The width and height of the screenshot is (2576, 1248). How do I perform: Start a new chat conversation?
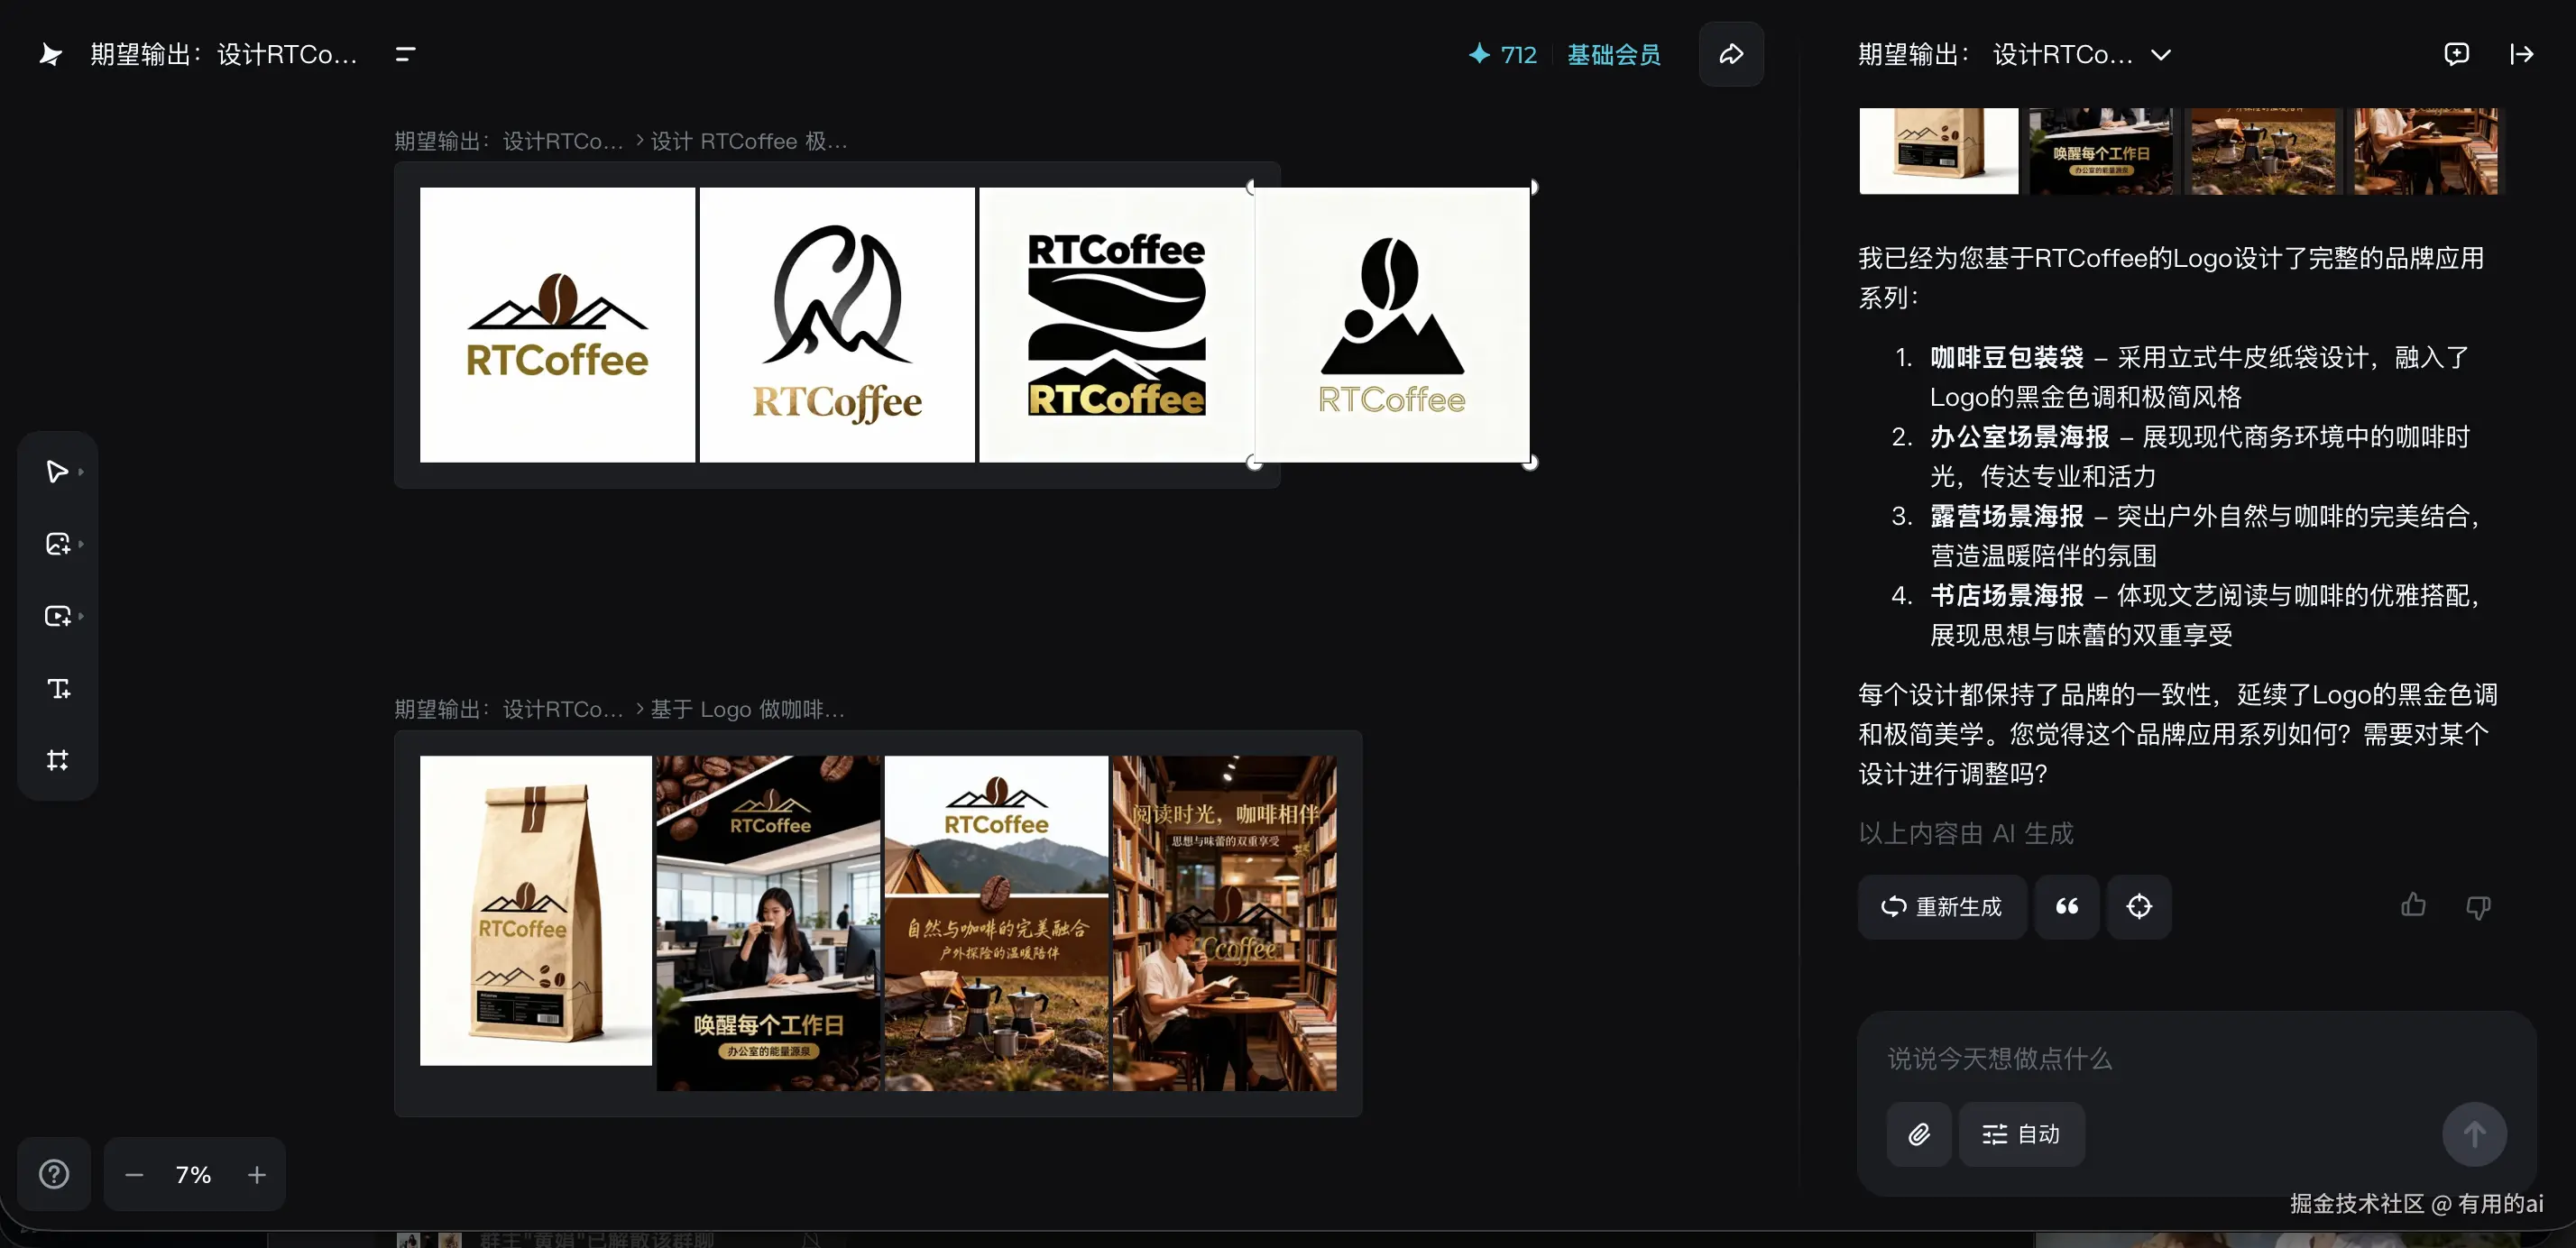[x=2456, y=54]
